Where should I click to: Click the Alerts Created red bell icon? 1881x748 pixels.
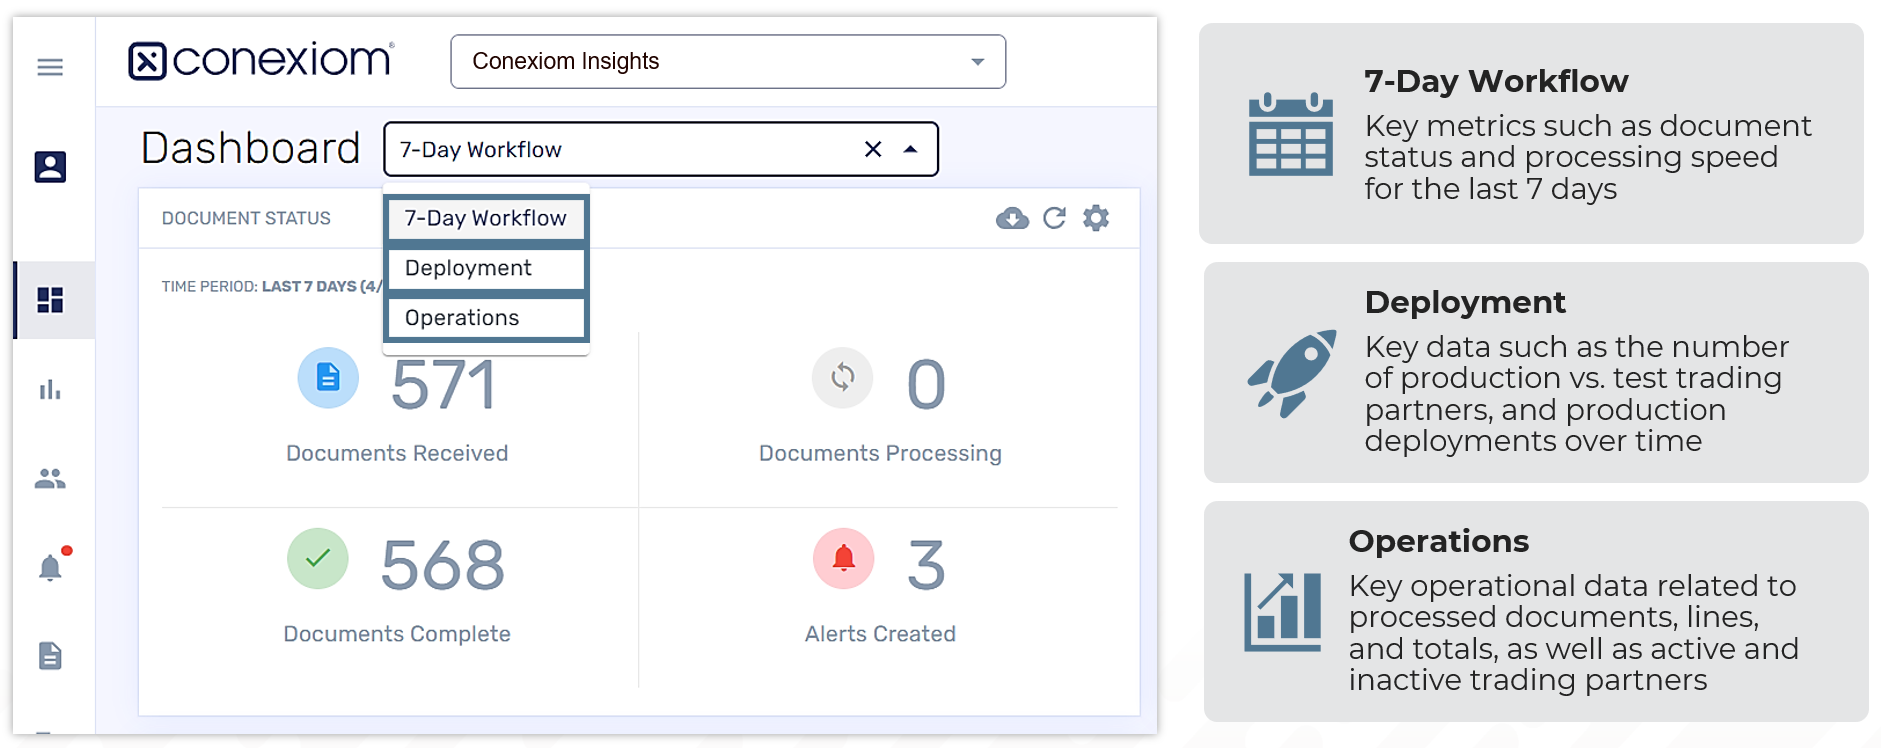pyautogui.click(x=843, y=558)
